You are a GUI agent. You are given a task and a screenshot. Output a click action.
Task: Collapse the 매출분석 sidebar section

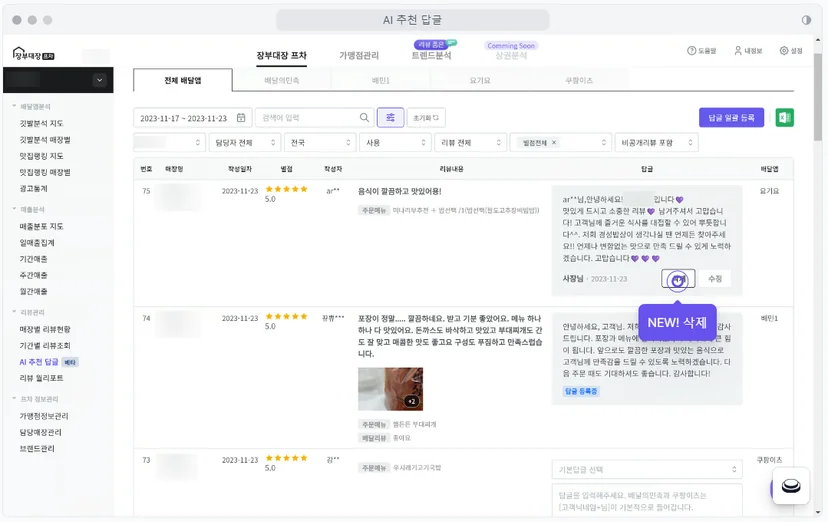point(28,210)
